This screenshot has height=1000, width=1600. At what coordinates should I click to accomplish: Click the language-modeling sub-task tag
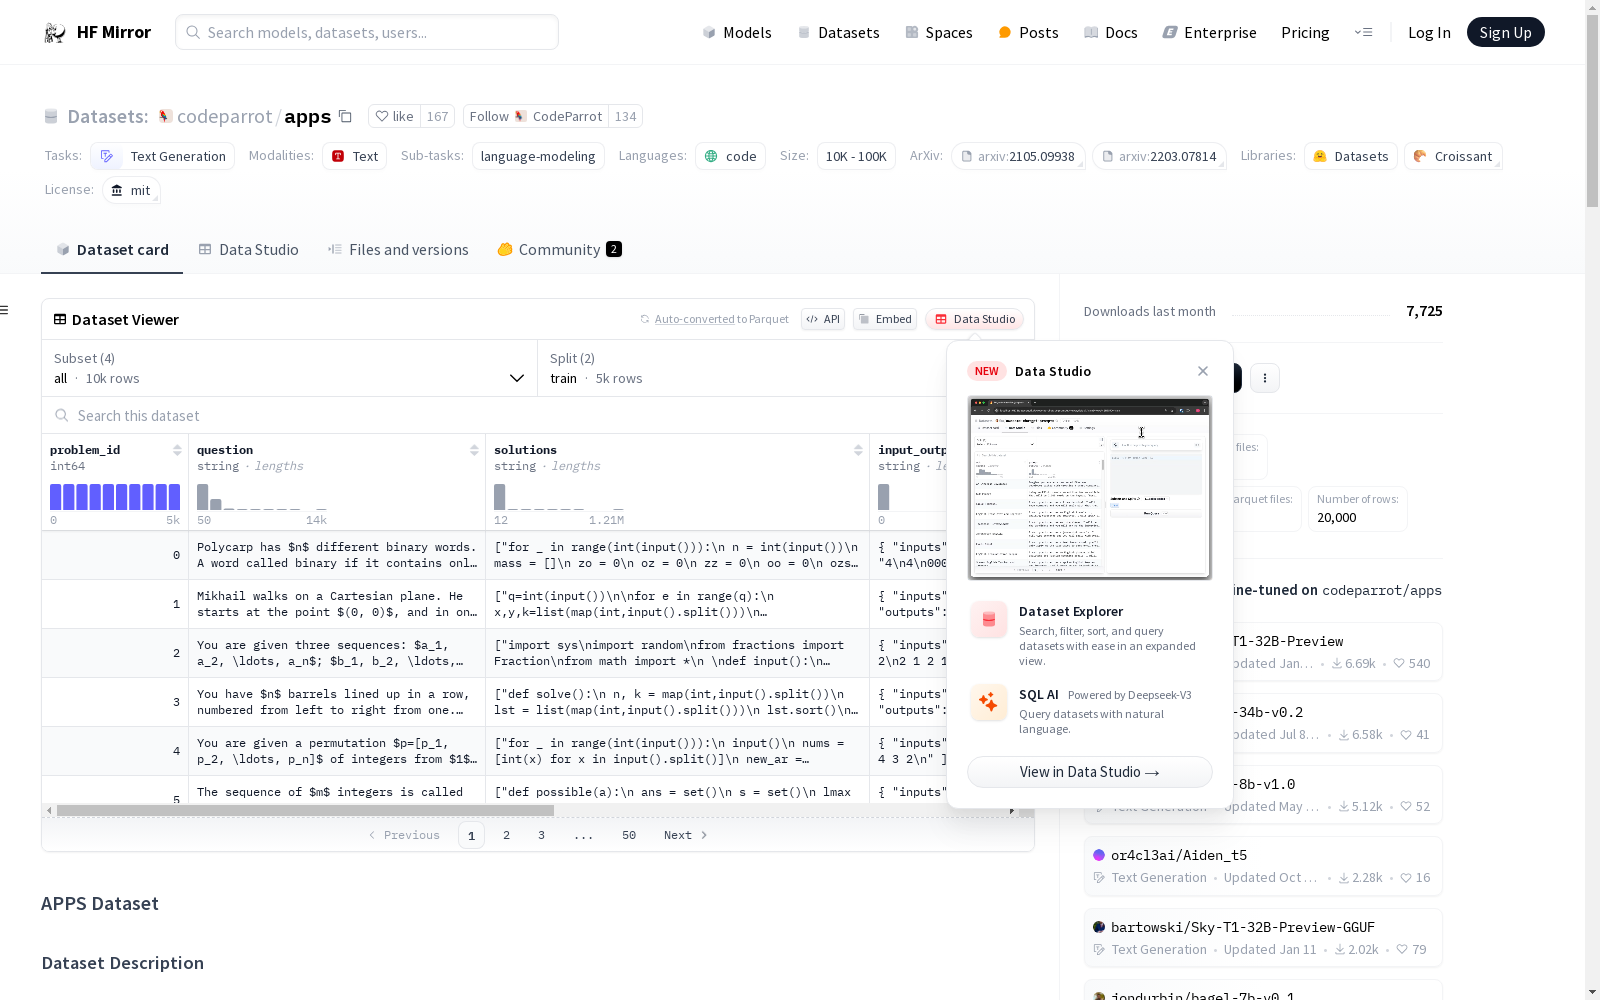click(538, 156)
